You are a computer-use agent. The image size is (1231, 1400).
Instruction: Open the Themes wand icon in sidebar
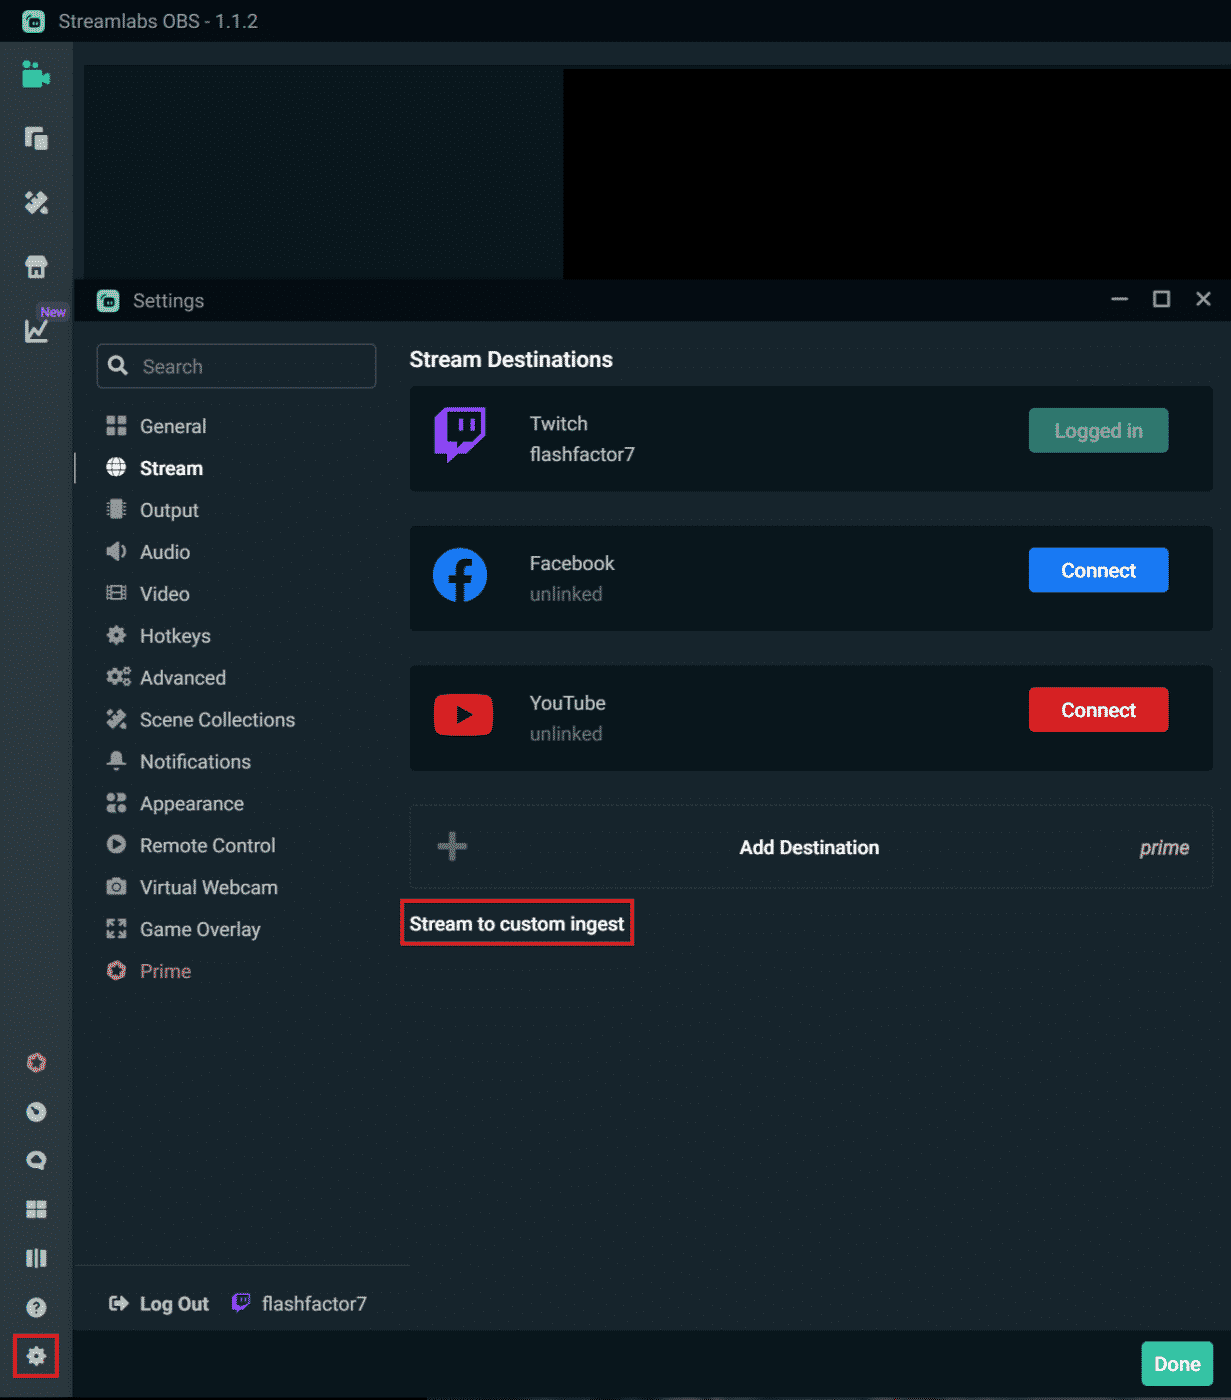[36, 203]
